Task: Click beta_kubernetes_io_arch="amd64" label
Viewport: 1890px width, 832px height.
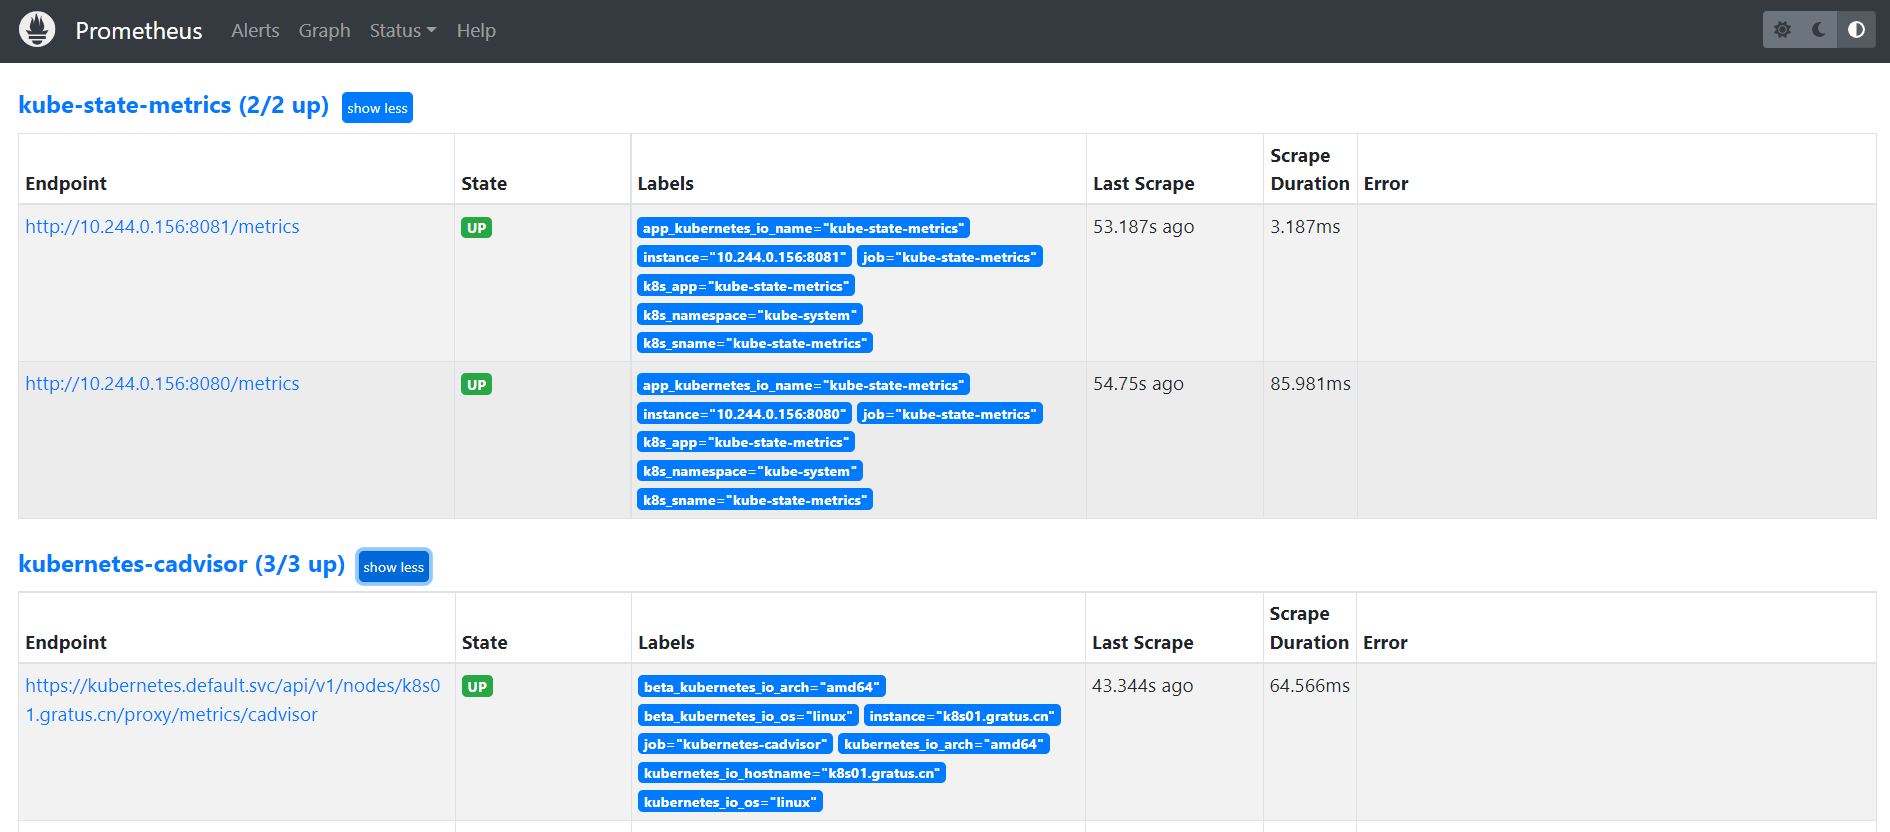Action: [762, 687]
